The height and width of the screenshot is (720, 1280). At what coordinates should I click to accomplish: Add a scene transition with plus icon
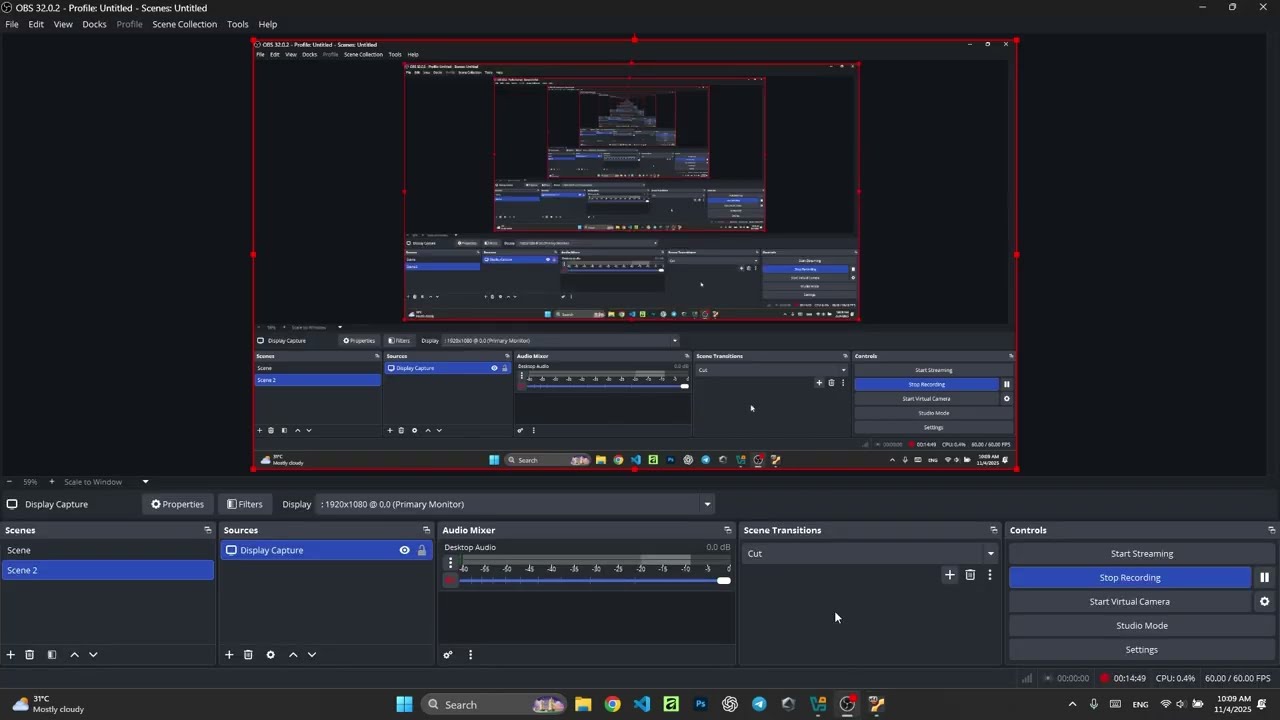click(950, 575)
